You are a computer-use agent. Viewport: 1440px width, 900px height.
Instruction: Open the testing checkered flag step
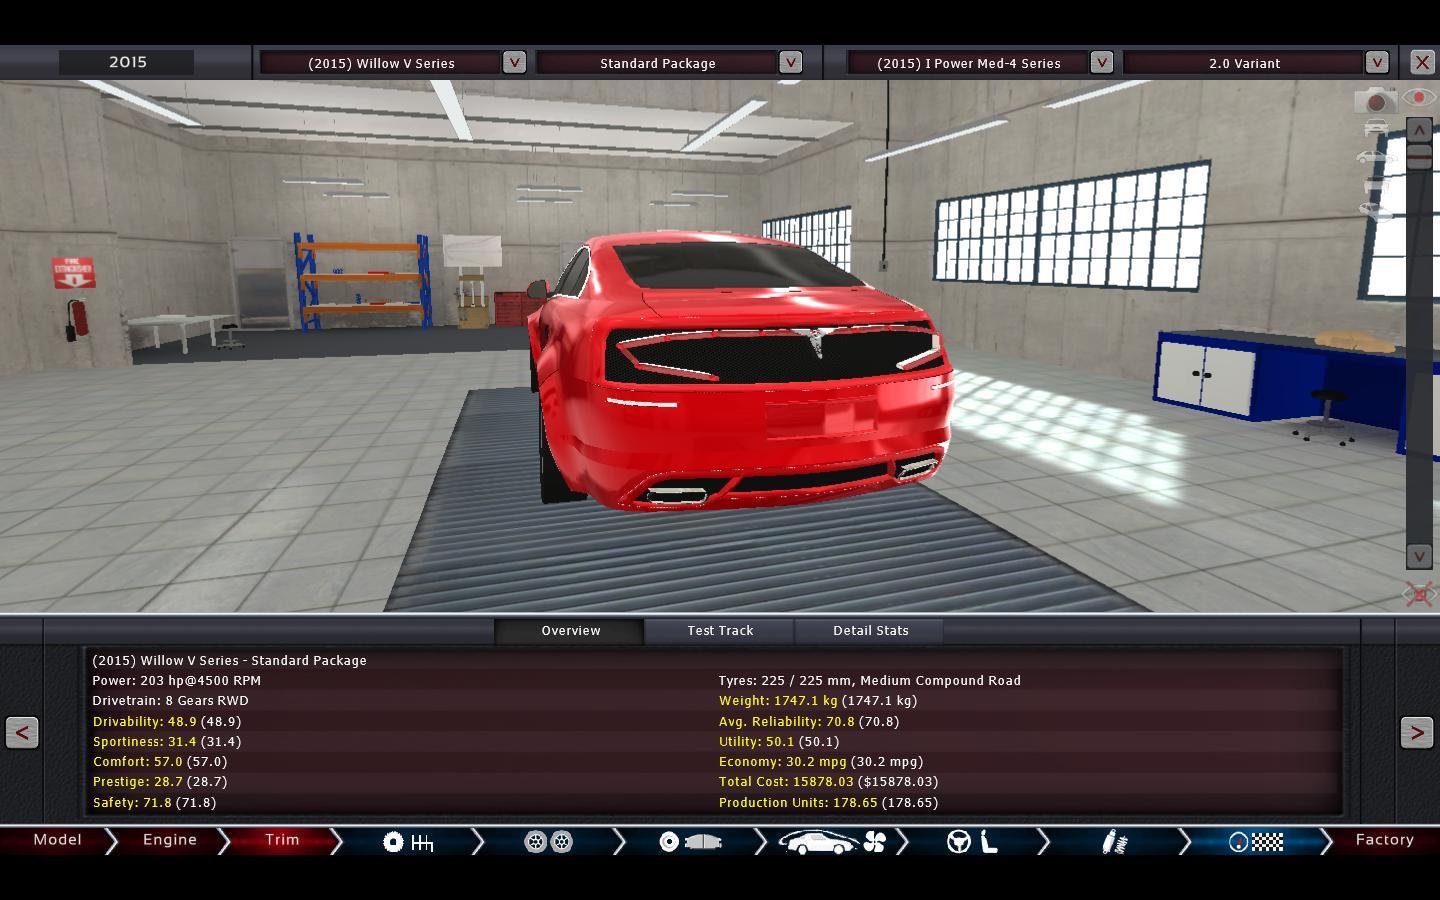point(1256,842)
